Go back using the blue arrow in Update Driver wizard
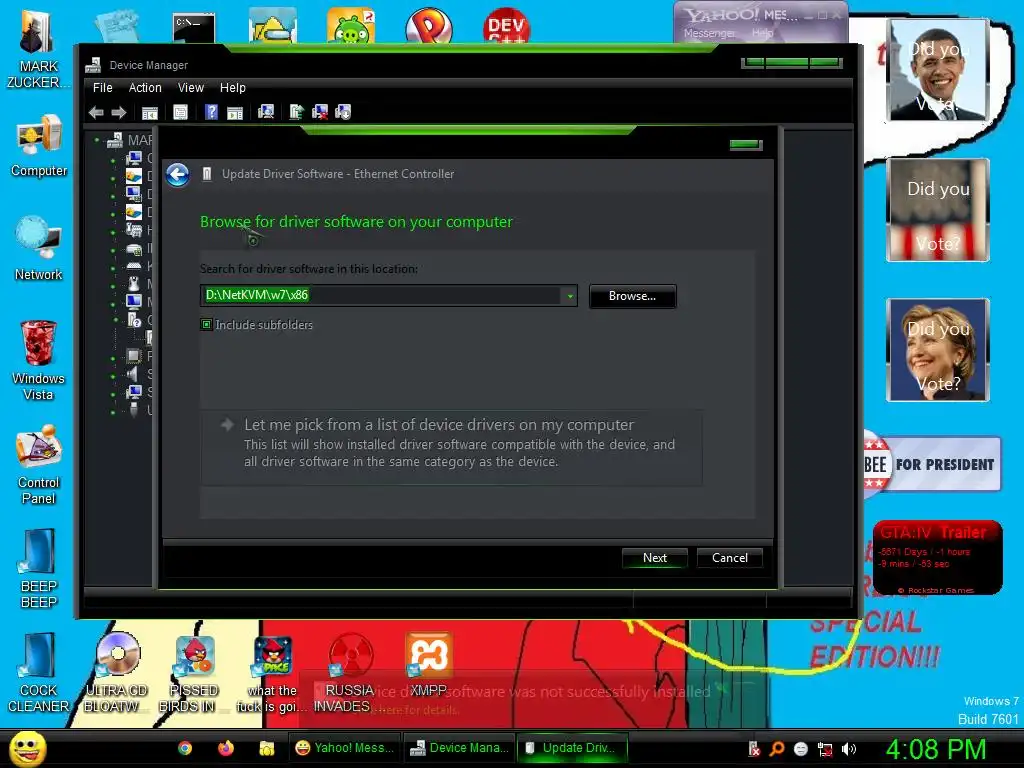 178,175
